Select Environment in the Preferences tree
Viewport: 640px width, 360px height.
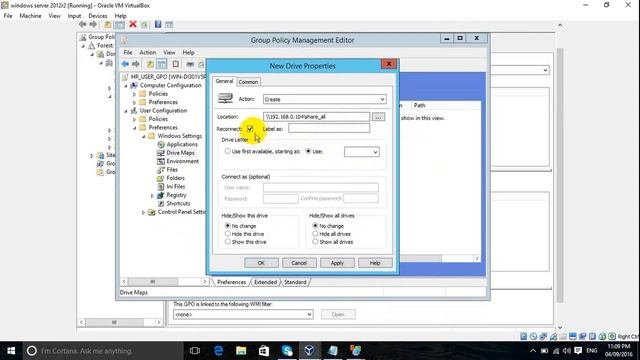tap(182, 161)
